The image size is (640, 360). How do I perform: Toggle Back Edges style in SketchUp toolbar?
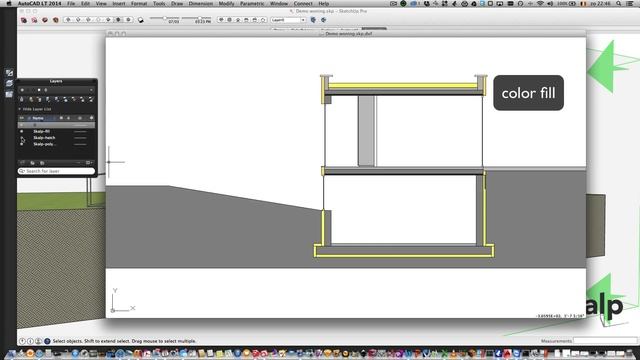pos(78,20)
